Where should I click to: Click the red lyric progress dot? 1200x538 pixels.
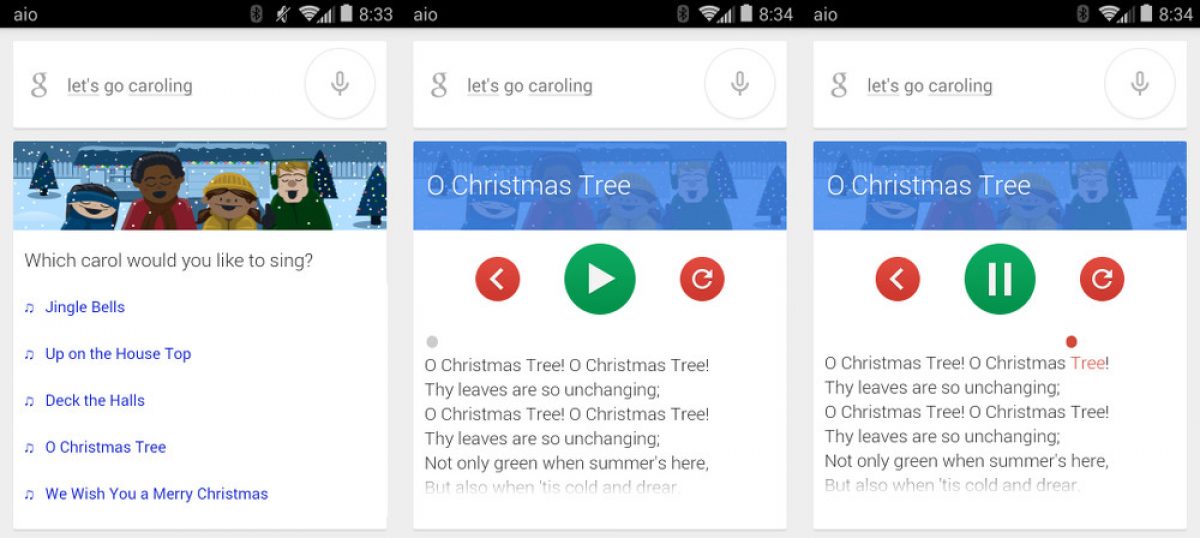1072,341
